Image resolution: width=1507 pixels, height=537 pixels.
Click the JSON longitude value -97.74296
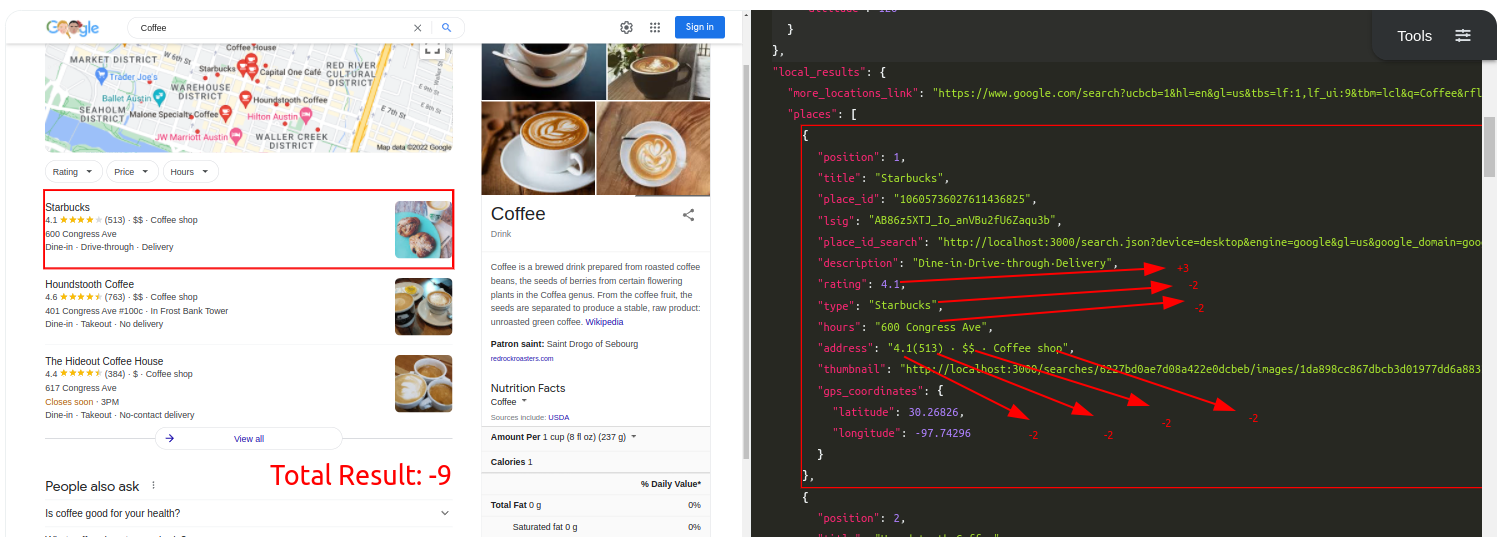coord(943,433)
